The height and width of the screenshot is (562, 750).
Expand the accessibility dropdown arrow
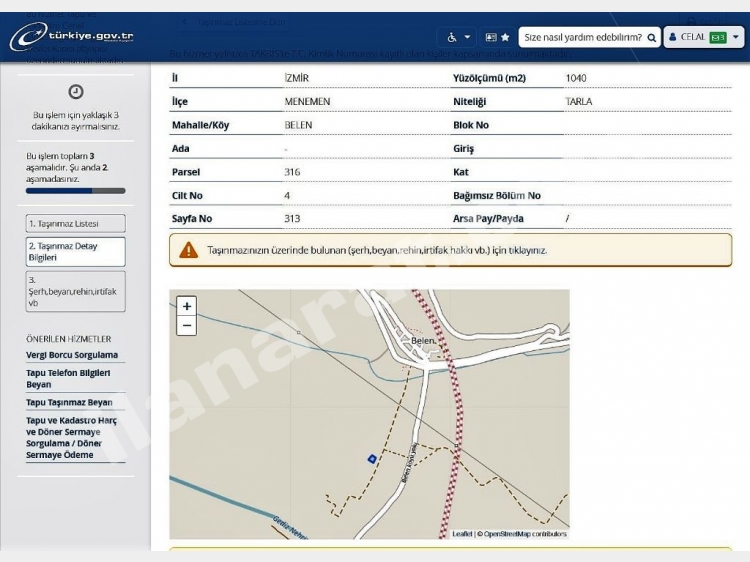pyautogui.click(x=467, y=37)
